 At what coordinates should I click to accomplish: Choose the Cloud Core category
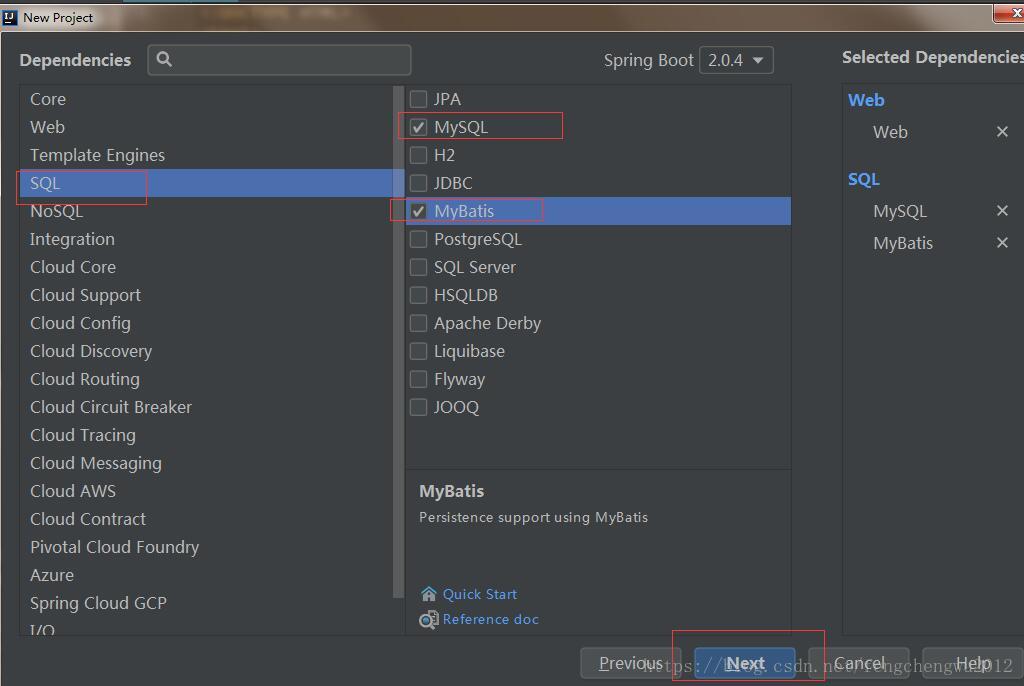pos(206,267)
